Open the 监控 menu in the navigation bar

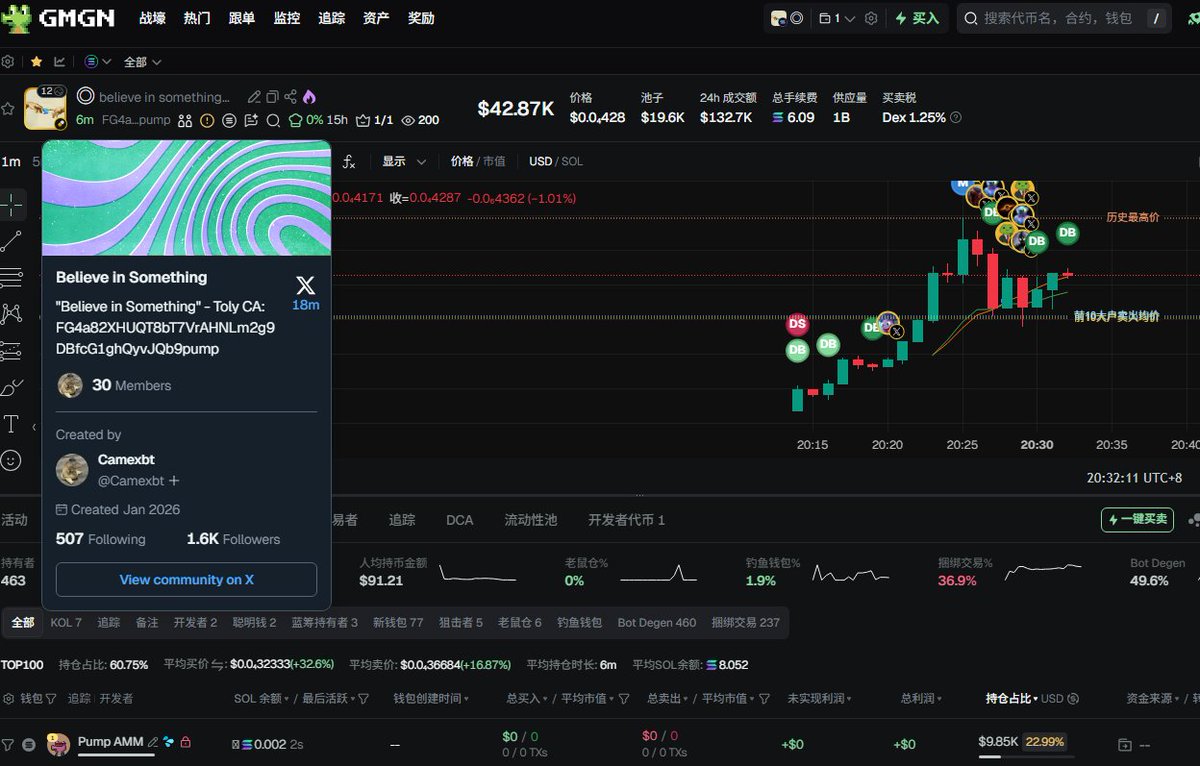click(x=287, y=18)
